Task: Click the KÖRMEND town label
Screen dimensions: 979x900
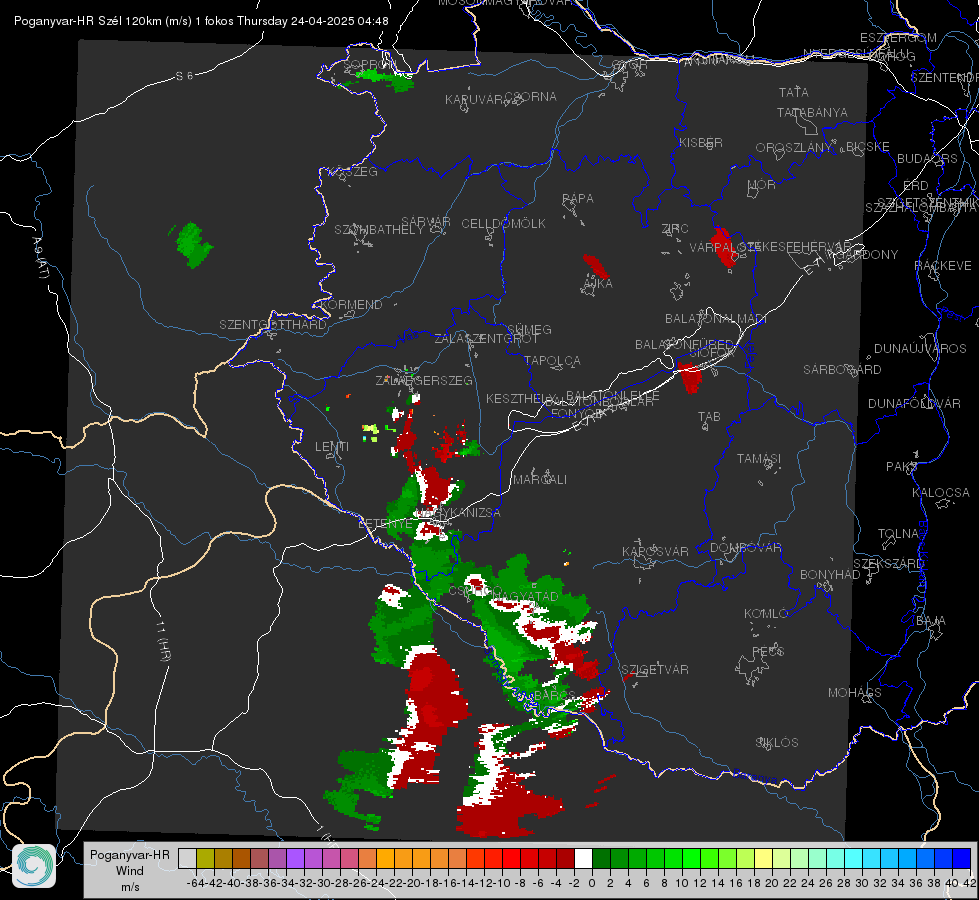Action: 351,305
